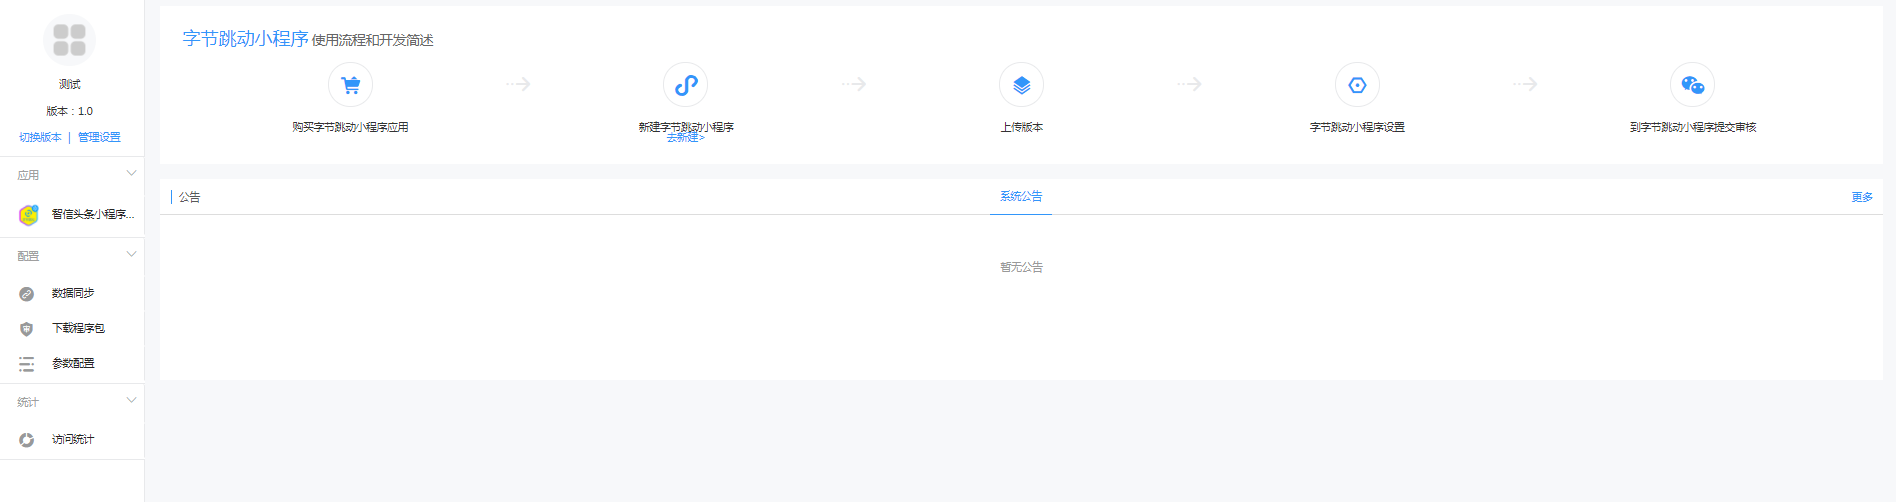
Task: Collapse the 配置 section chevron
Action: pyautogui.click(x=131, y=255)
